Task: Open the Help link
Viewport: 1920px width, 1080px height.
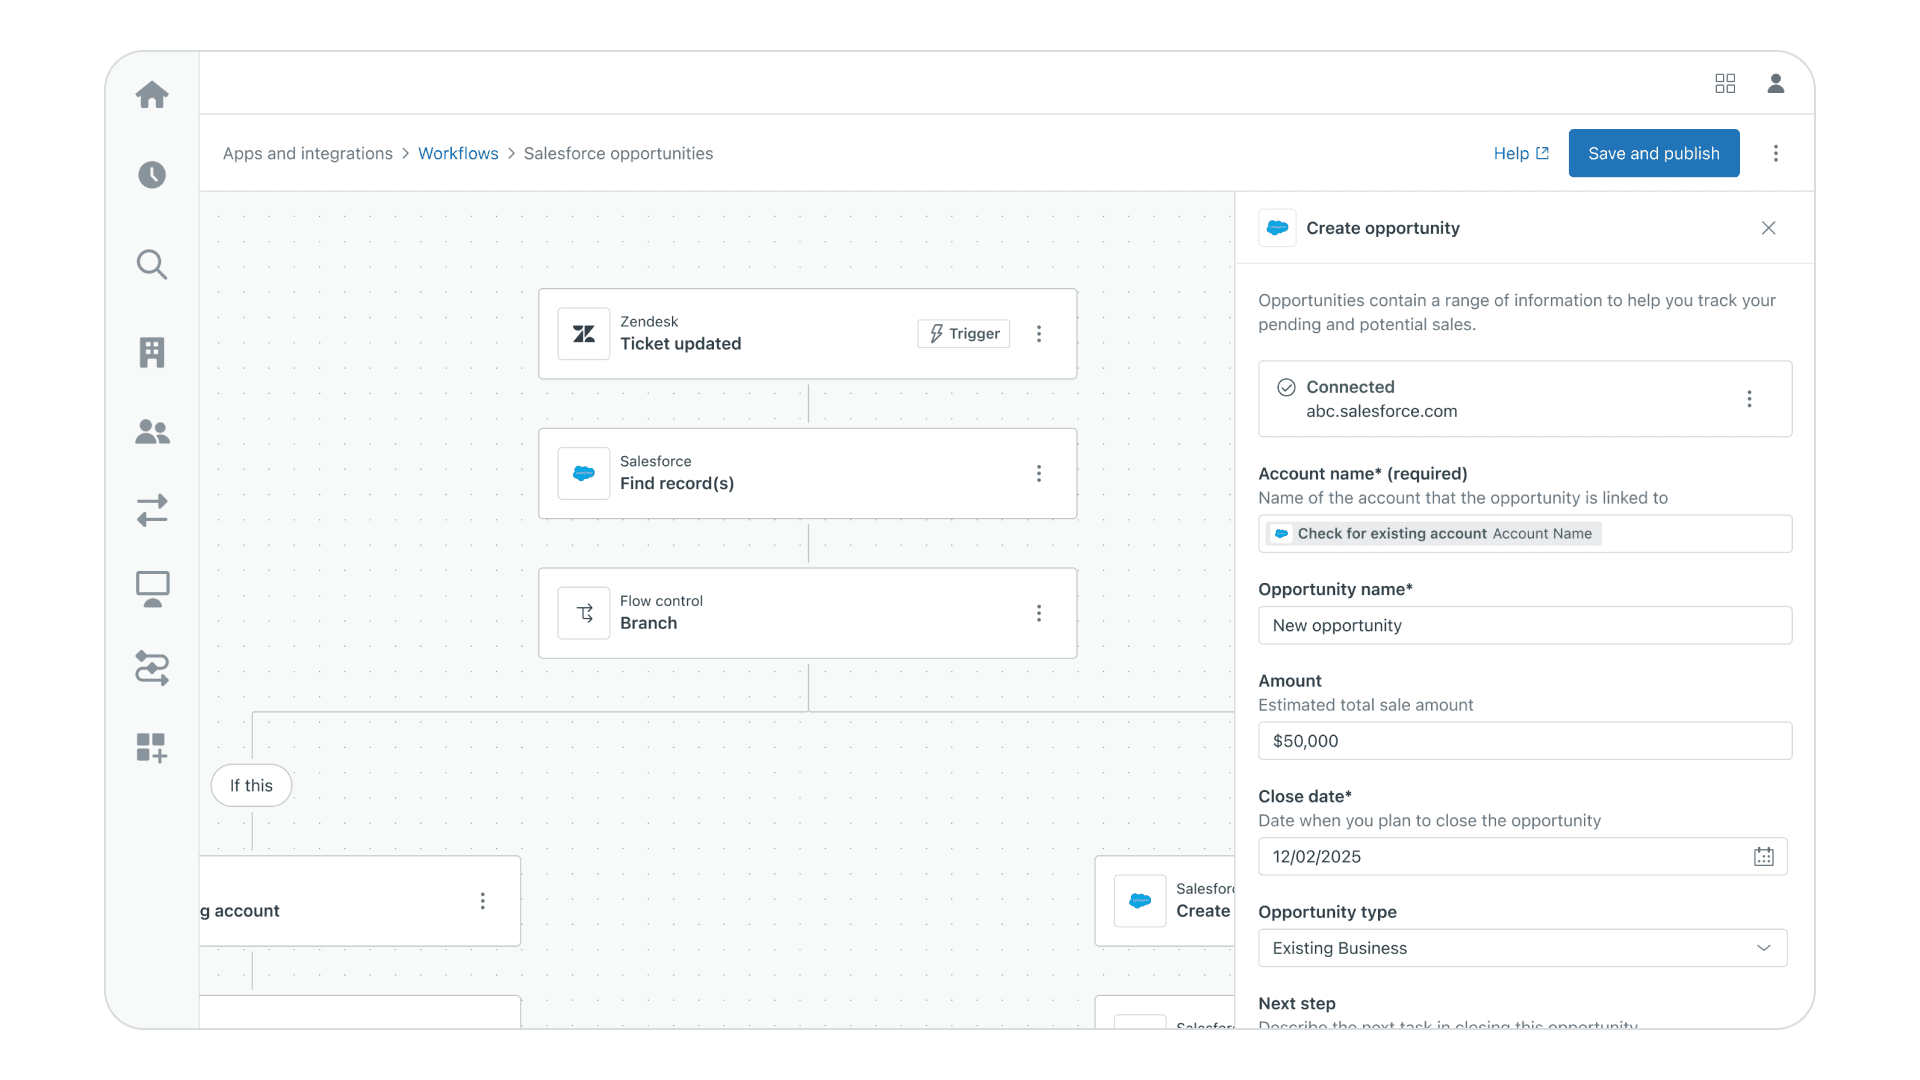Action: 1521,153
